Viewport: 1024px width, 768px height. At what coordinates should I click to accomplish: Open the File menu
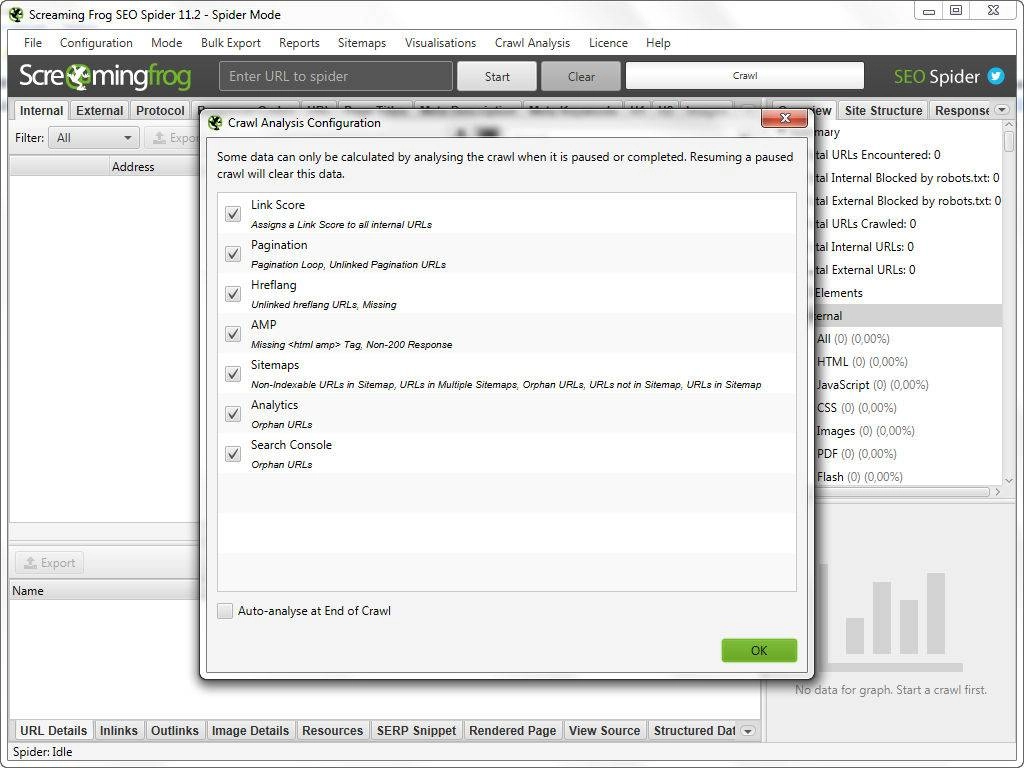33,42
